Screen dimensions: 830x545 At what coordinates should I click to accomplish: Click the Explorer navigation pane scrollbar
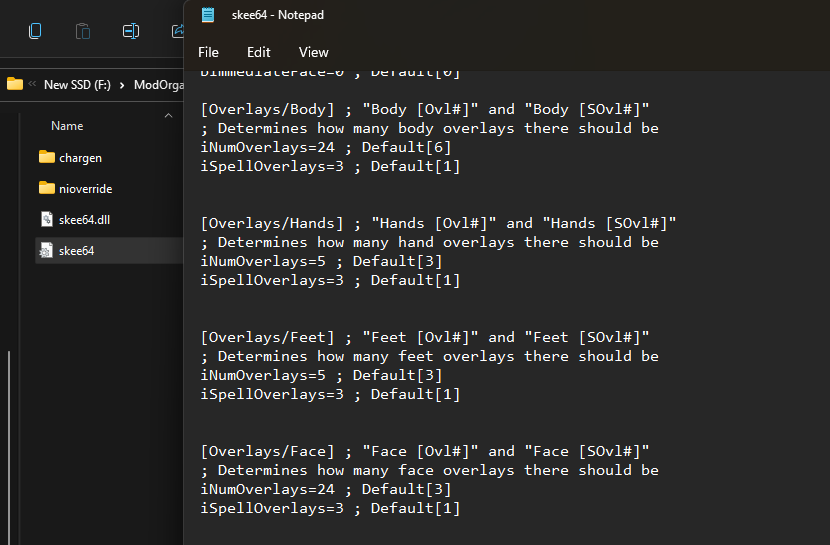click(8, 447)
